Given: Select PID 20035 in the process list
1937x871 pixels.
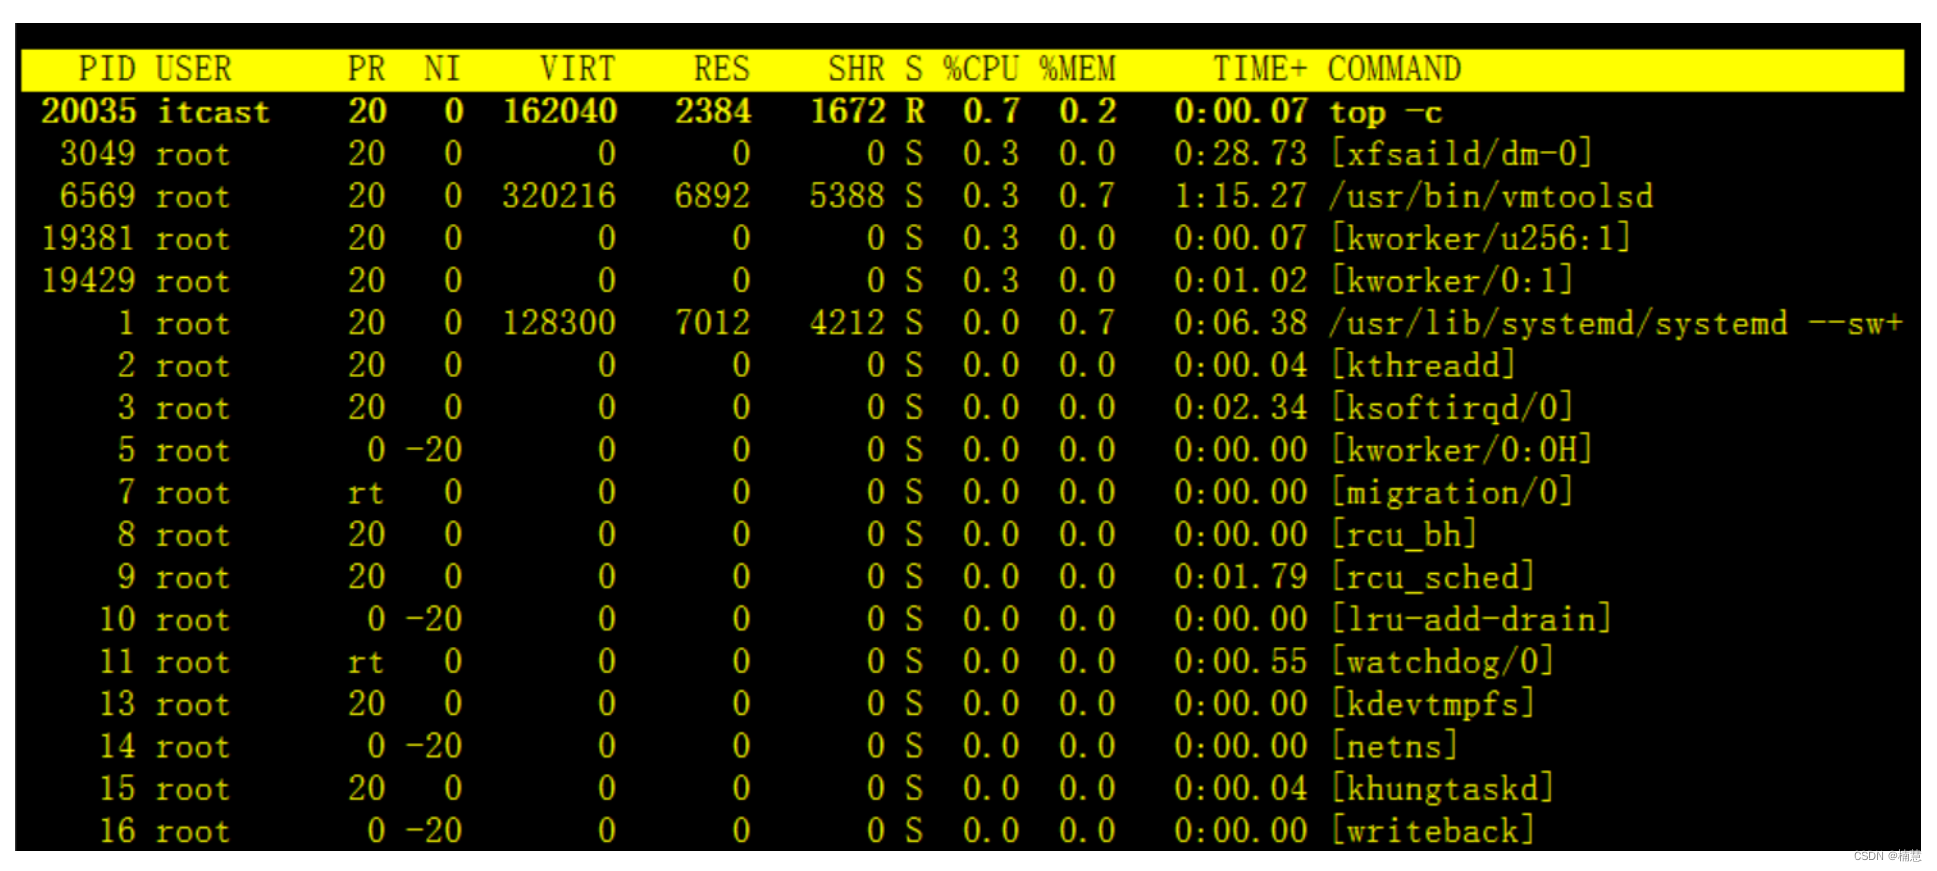Looking at the screenshot, I should (88, 111).
